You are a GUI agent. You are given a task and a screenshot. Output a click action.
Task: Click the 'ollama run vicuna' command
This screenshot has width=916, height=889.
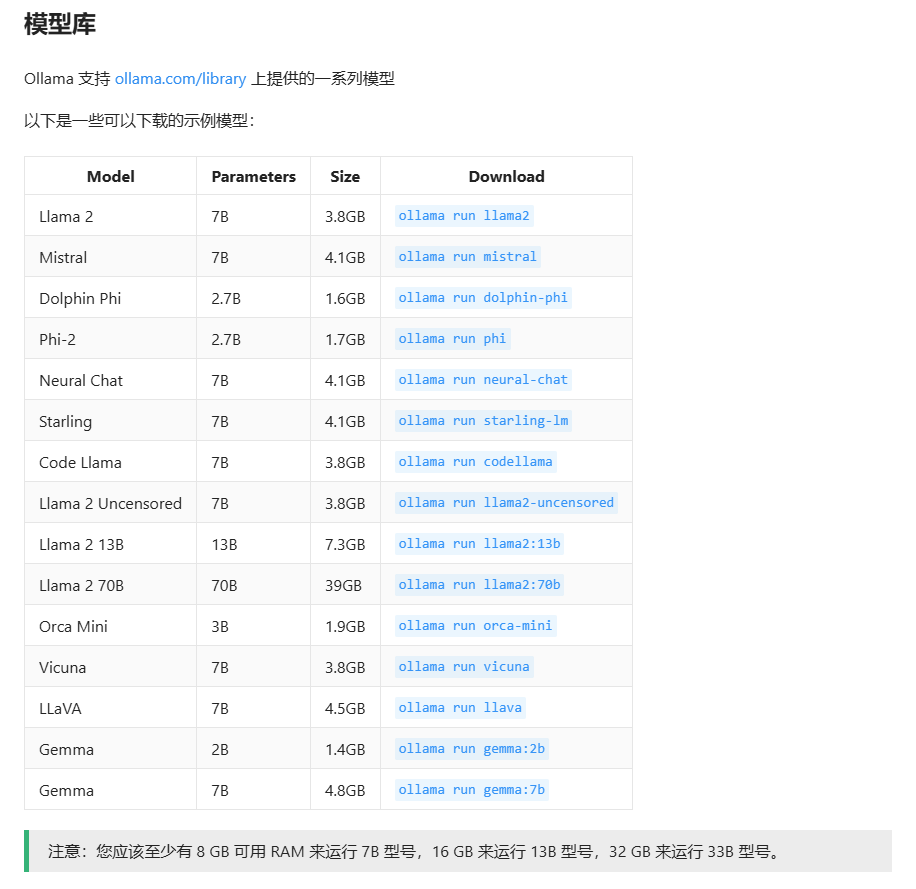[x=464, y=666]
